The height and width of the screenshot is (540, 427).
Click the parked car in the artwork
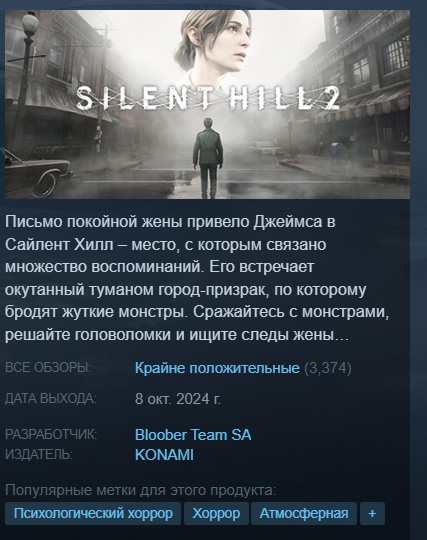(x=36, y=172)
